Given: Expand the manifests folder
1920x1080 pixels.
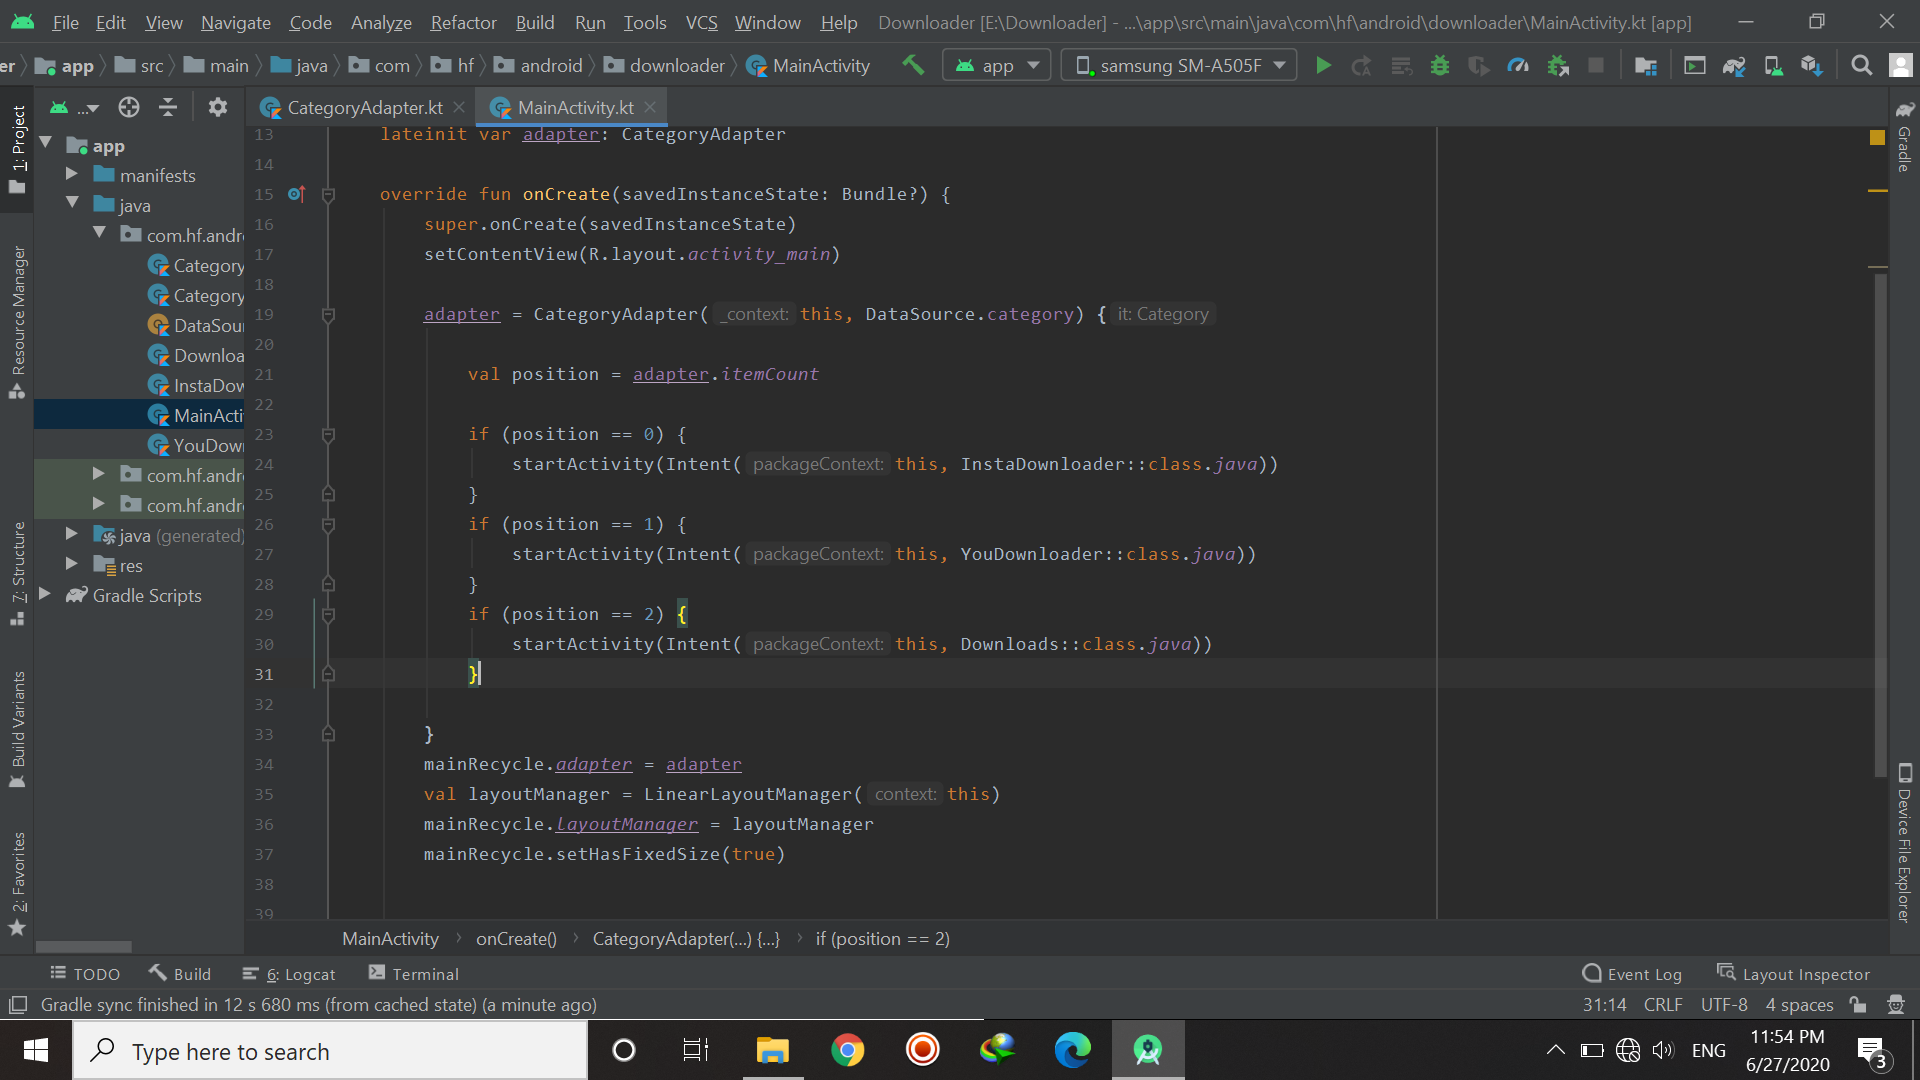Looking at the screenshot, I should [x=72, y=174].
